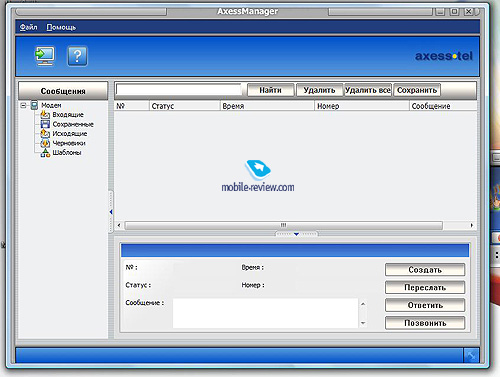
Task: Collapse the left panel with the blue arrow
Action: pyautogui.click(x=111, y=212)
